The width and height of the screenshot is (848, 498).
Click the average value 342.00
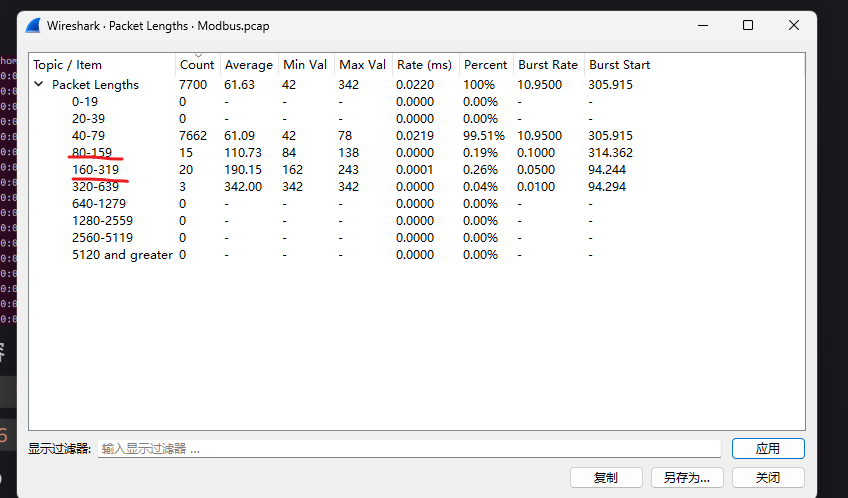coord(243,187)
